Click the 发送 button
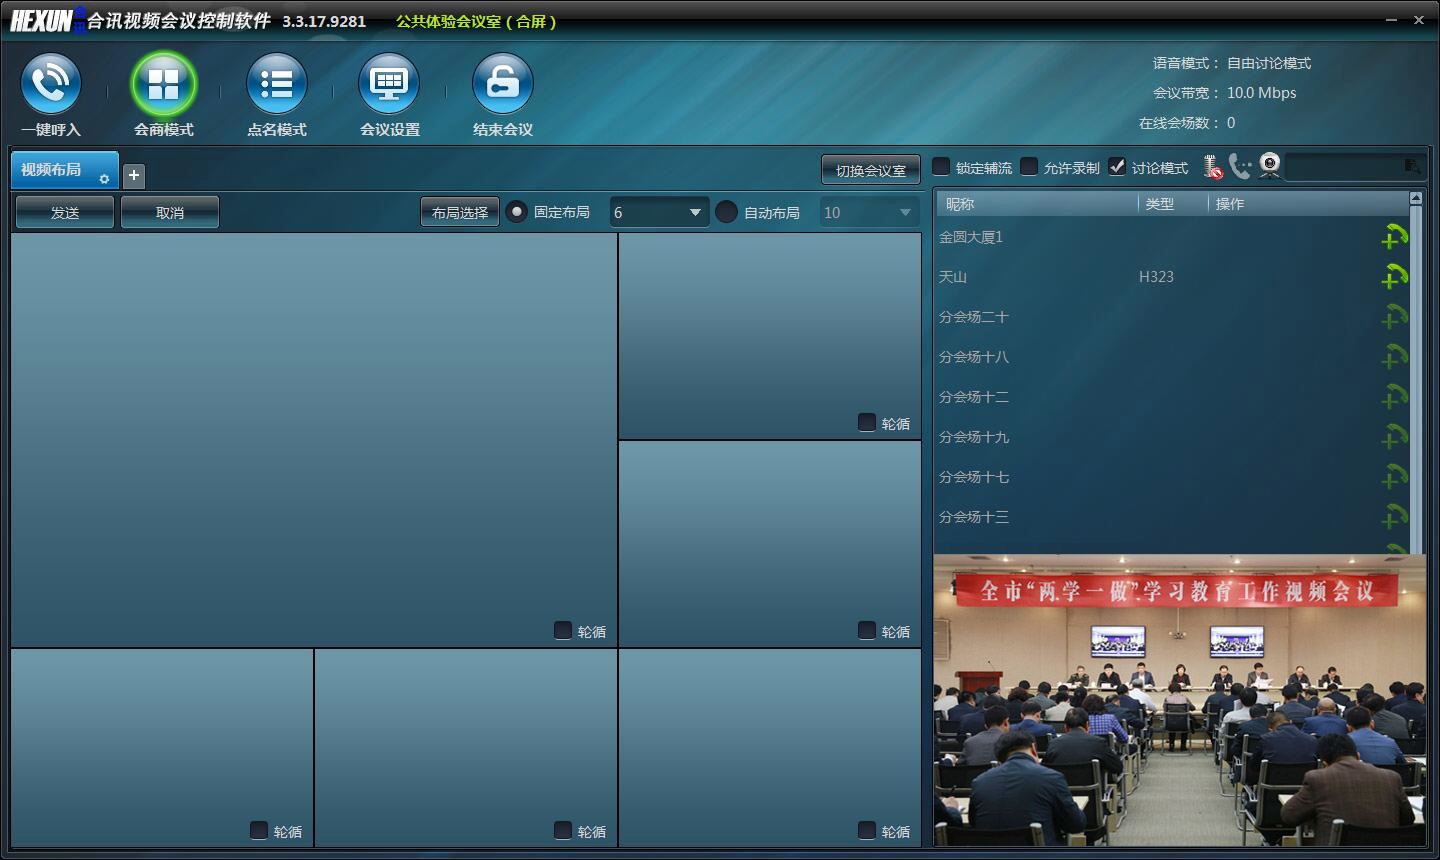Screen dimensions: 1440x860 point(65,212)
